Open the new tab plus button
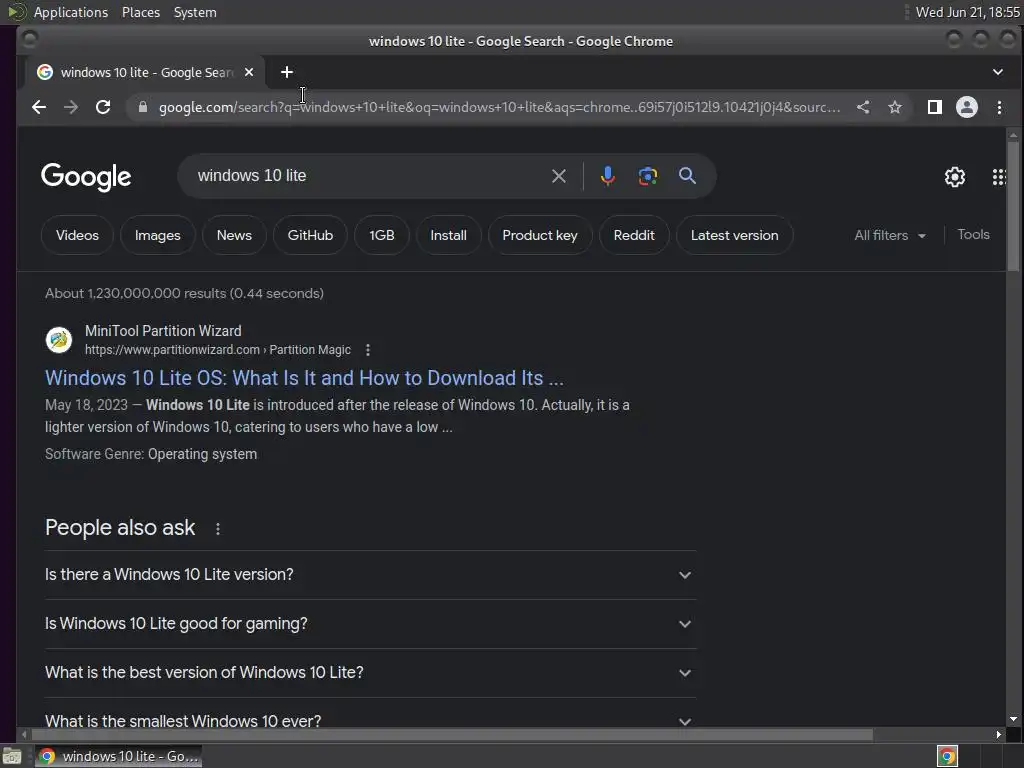The image size is (1024, 768). tap(287, 72)
